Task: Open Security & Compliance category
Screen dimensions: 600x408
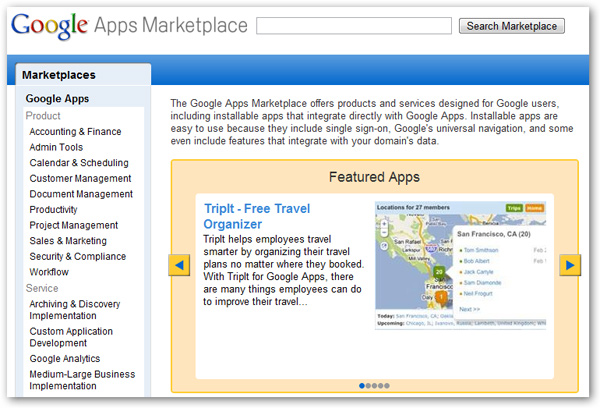Action: [78, 256]
